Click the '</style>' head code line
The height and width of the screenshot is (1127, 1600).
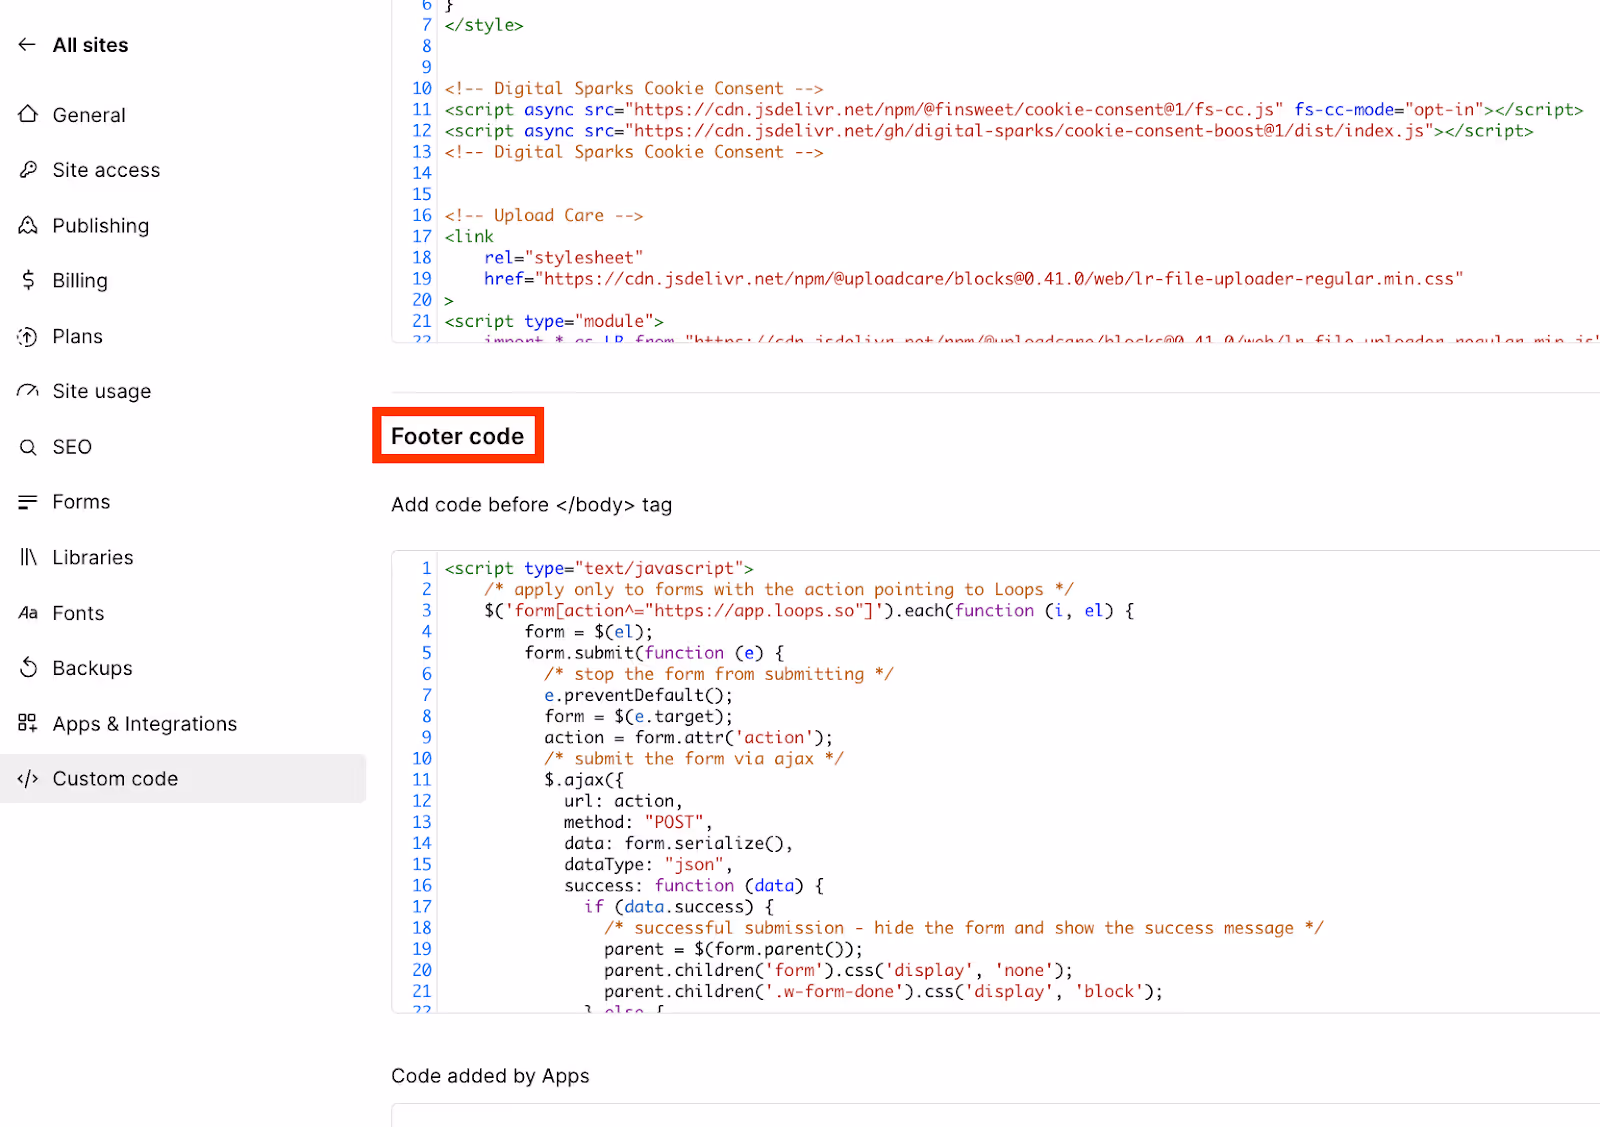pyautogui.click(x=484, y=25)
